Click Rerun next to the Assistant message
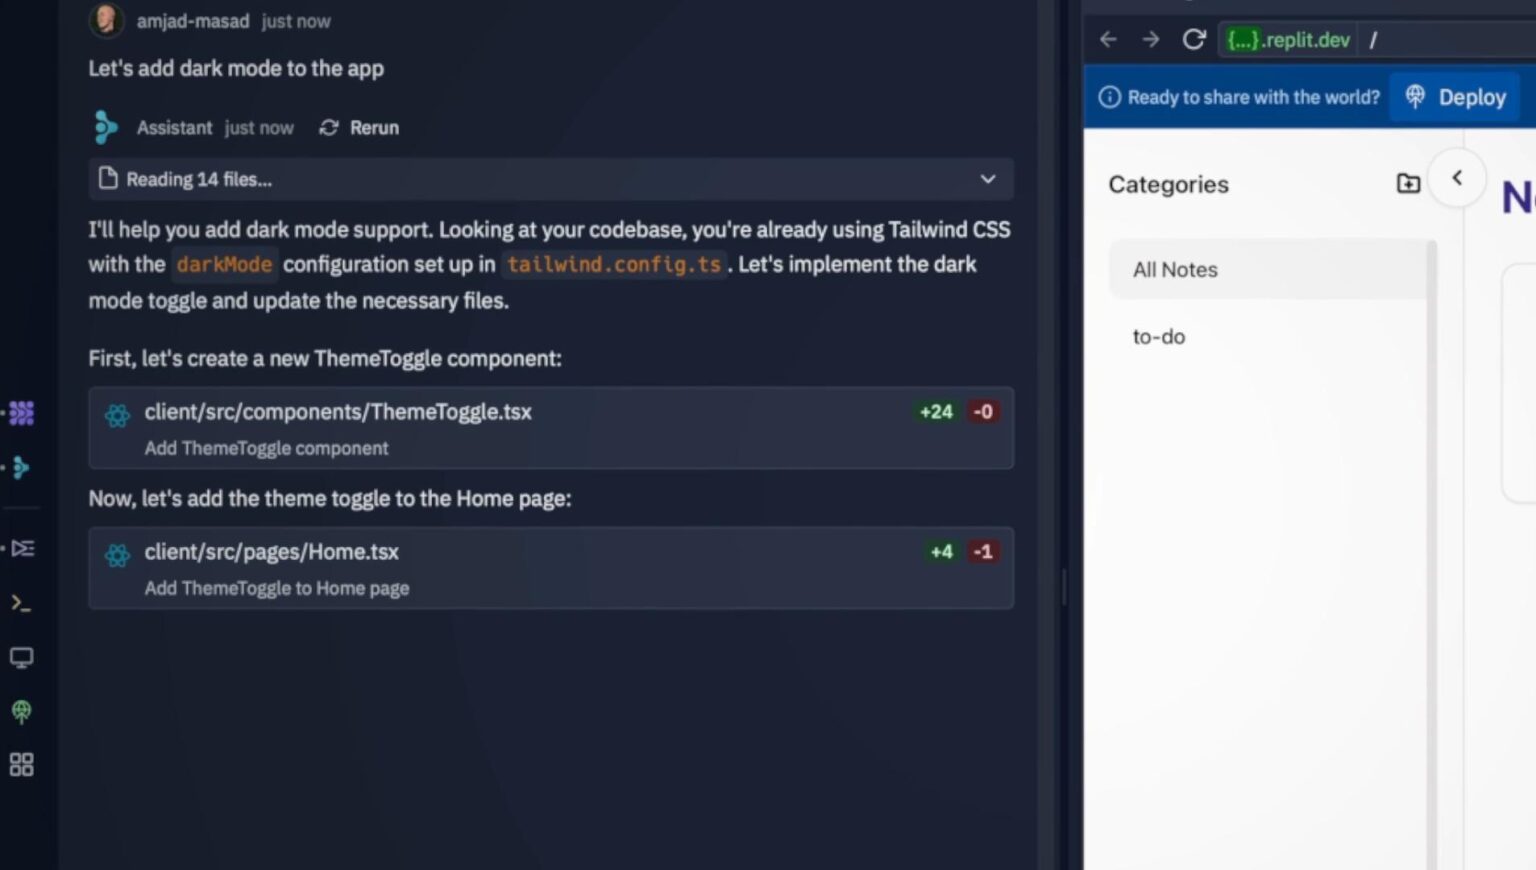1536x870 pixels. point(358,127)
